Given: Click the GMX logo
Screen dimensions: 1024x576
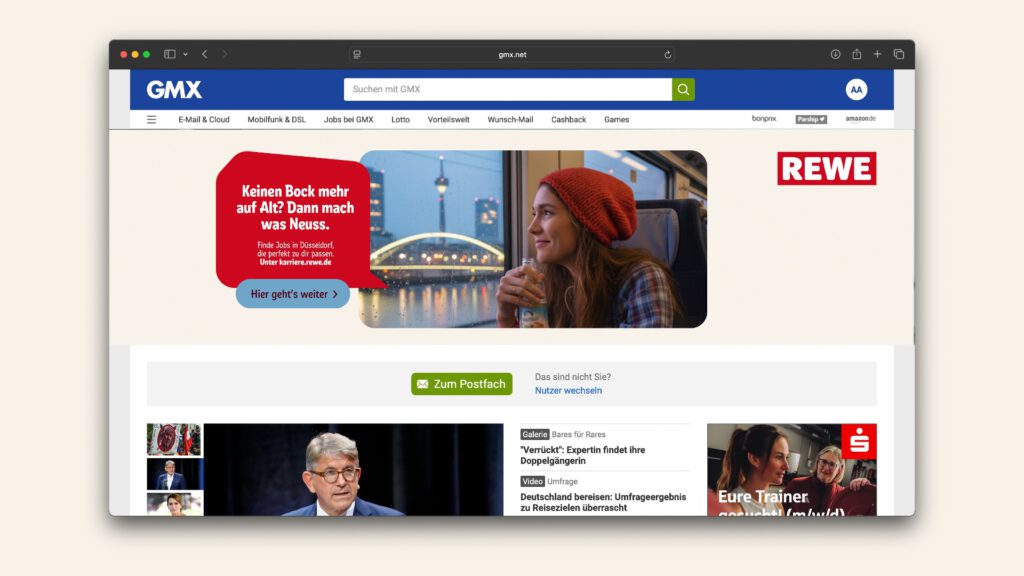Looking at the screenshot, I should click(174, 90).
